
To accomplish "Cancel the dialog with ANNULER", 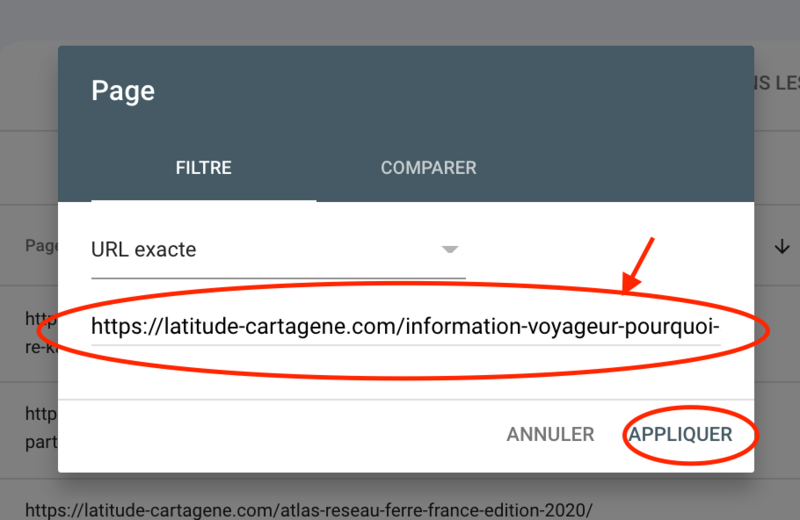I will (x=550, y=434).
